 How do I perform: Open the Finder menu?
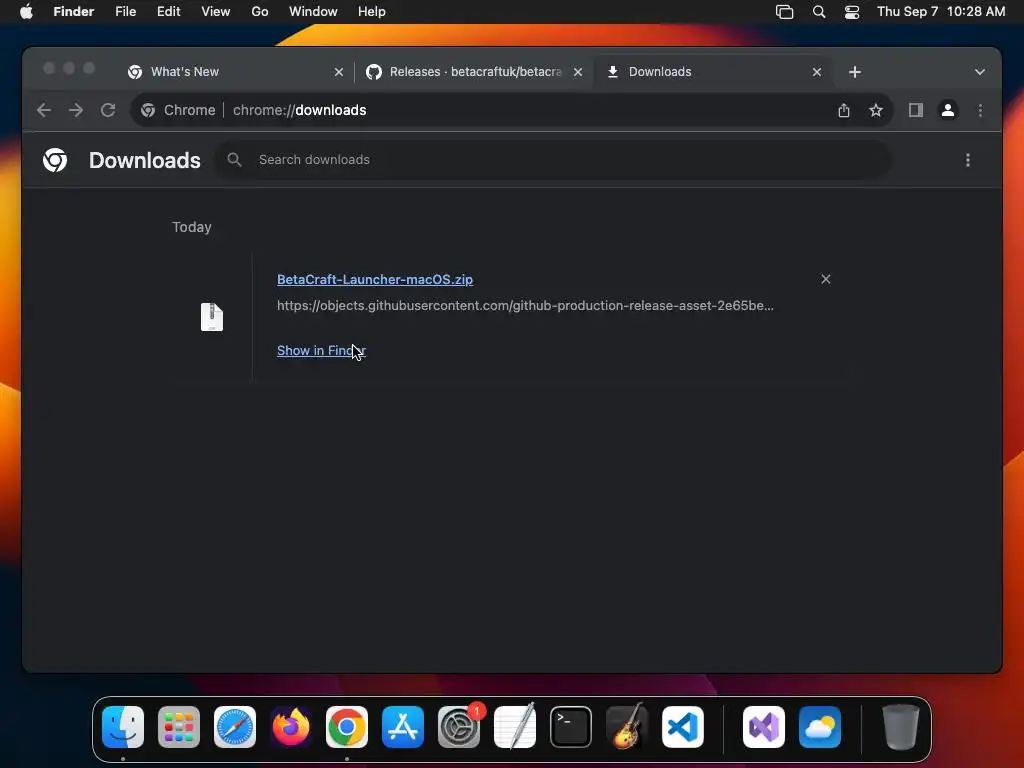[x=73, y=12]
